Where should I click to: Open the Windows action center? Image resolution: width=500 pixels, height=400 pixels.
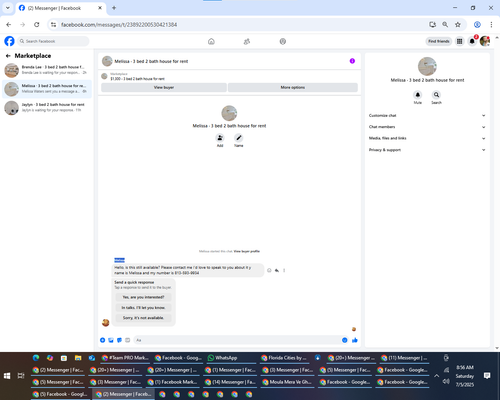pyautogui.click(x=487, y=376)
